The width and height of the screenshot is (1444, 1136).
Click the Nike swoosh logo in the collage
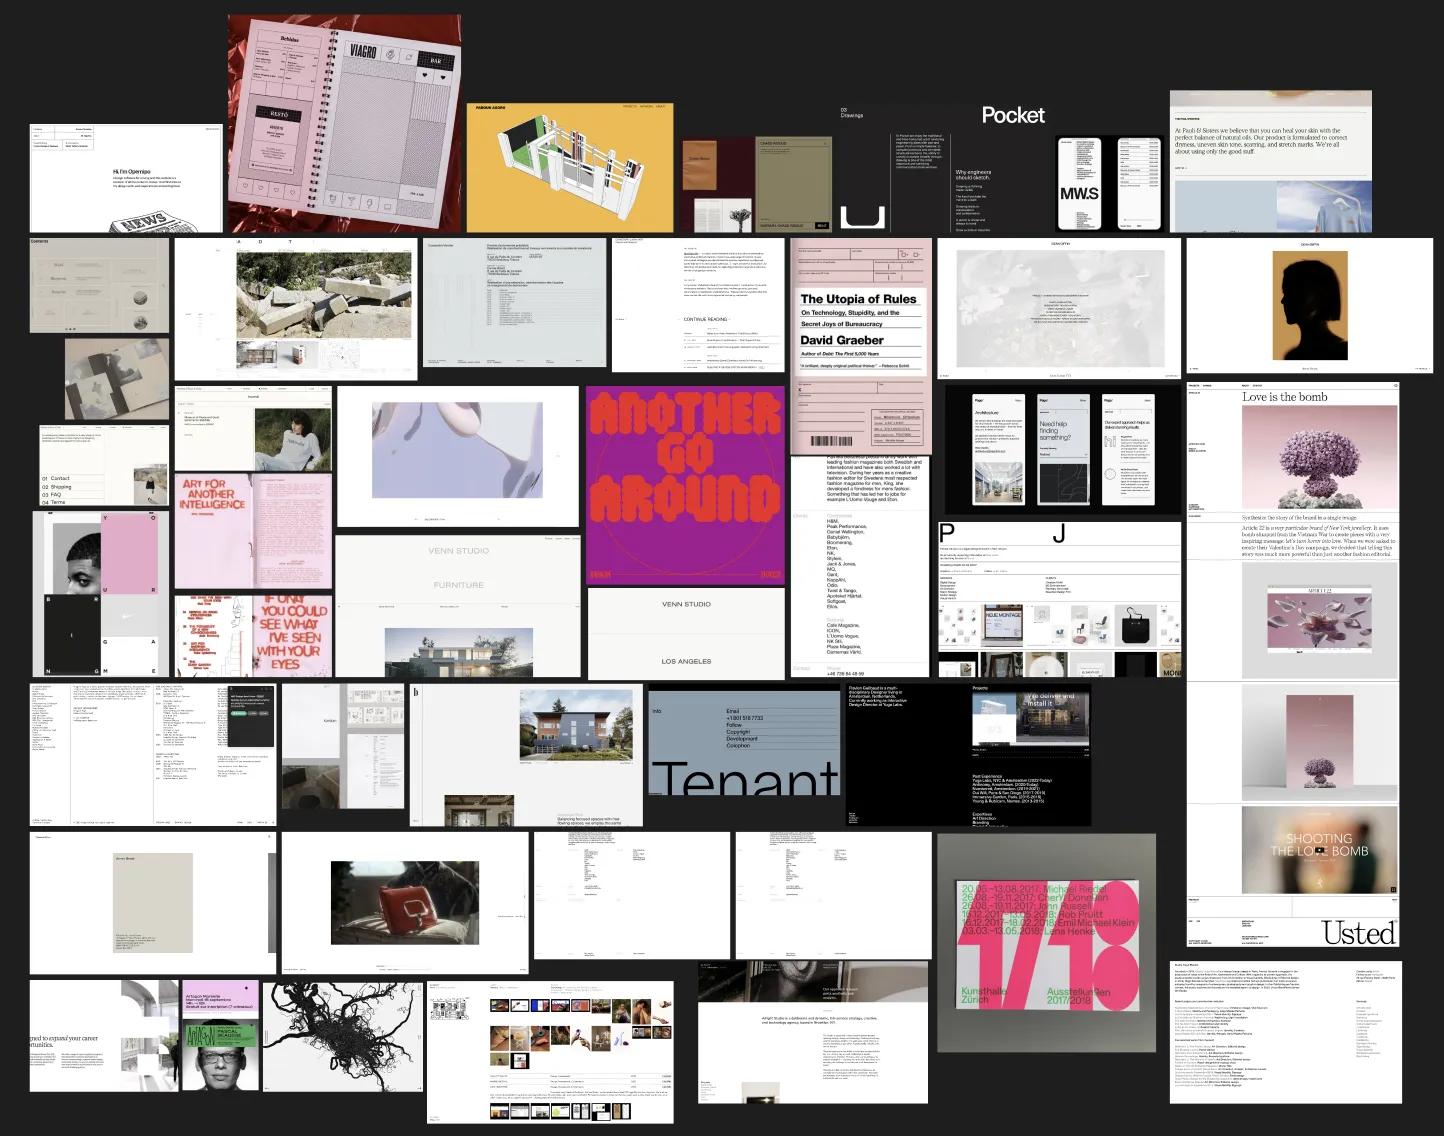click(127, 616)
